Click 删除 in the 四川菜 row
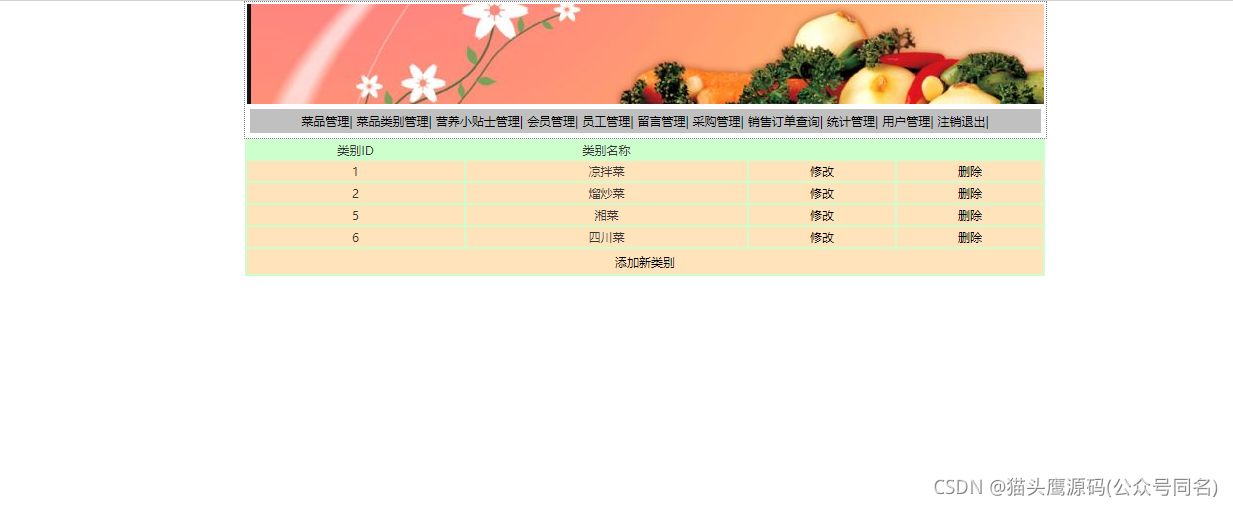The width and height of the screenshot is (1233, 507). (970, 238)
